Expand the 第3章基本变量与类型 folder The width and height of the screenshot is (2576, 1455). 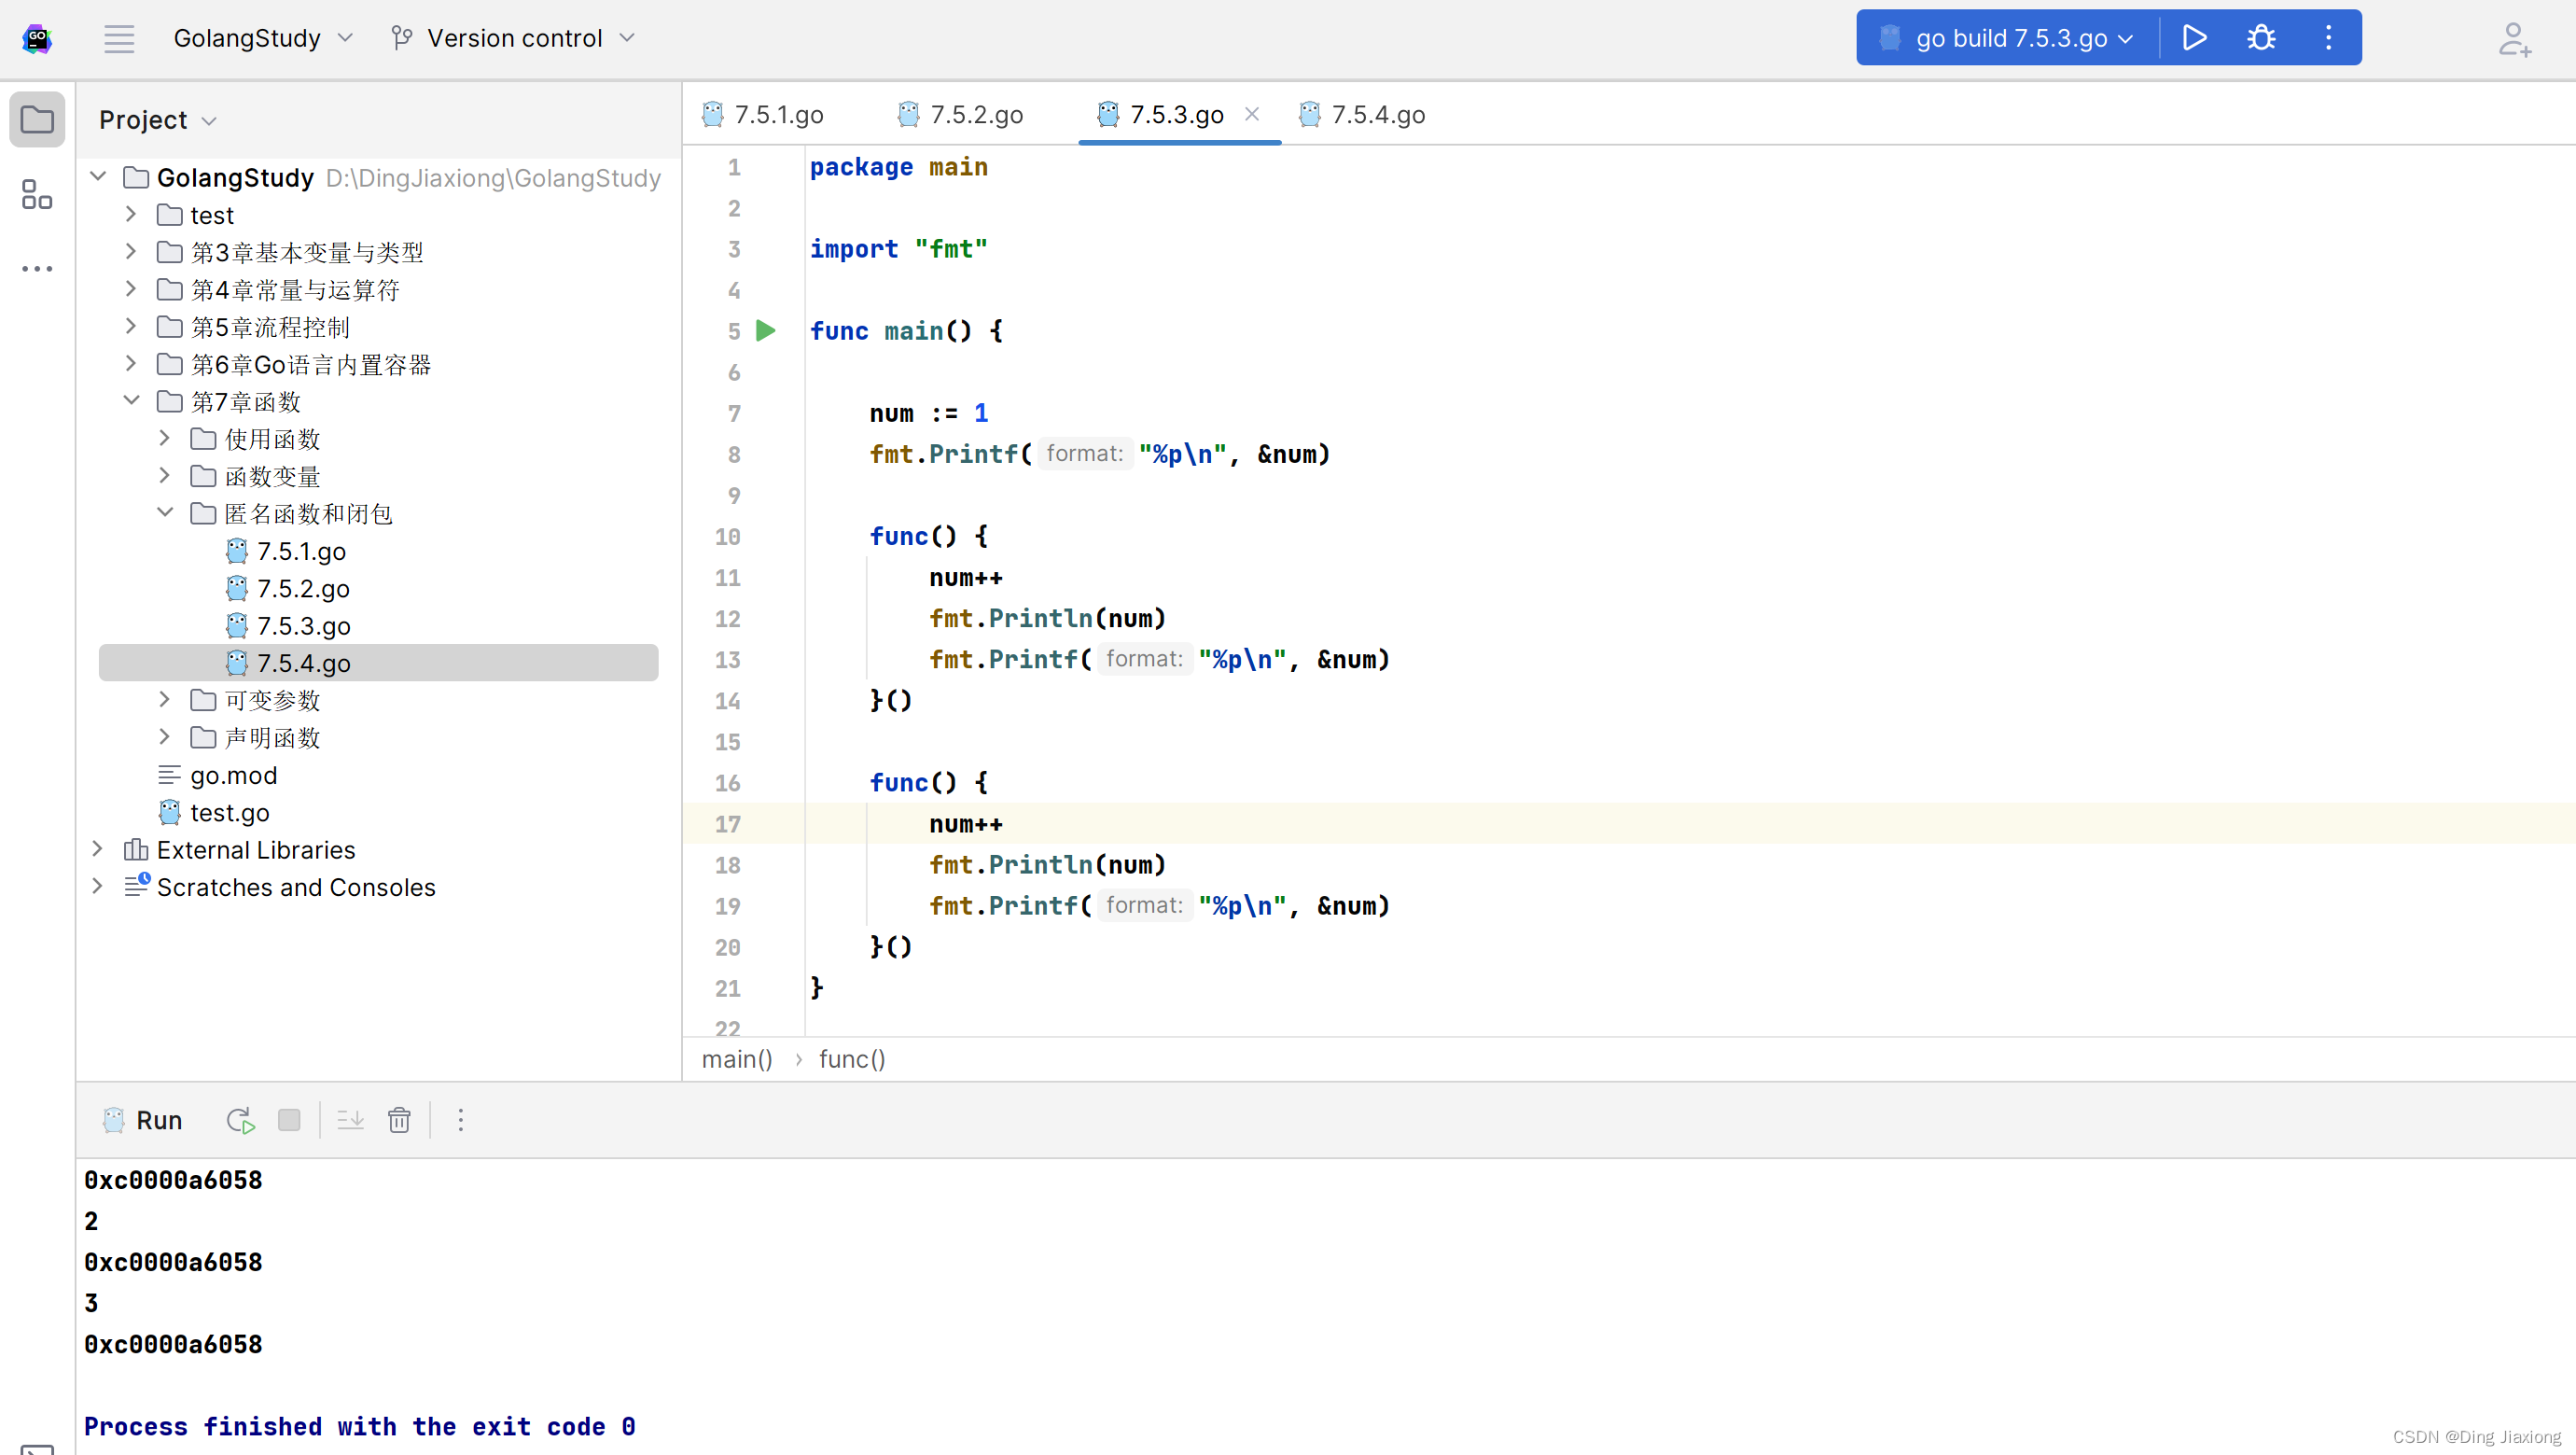pos(131,252)
